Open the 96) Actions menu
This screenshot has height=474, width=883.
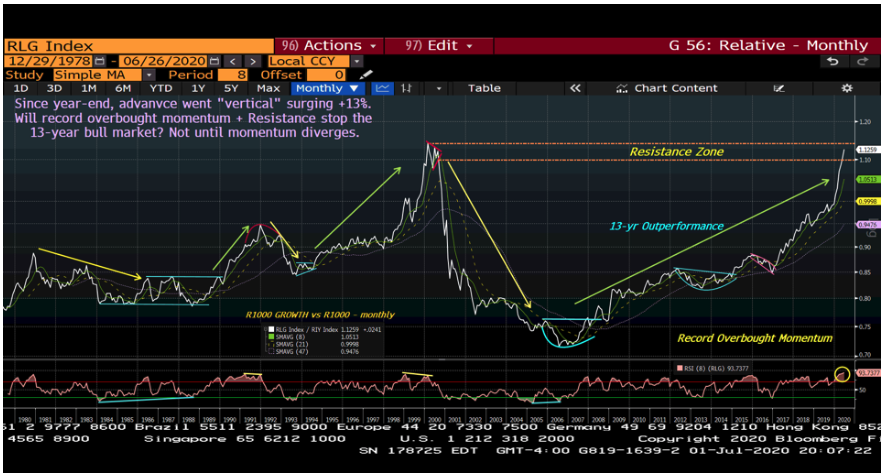click(x=329, y=46)
